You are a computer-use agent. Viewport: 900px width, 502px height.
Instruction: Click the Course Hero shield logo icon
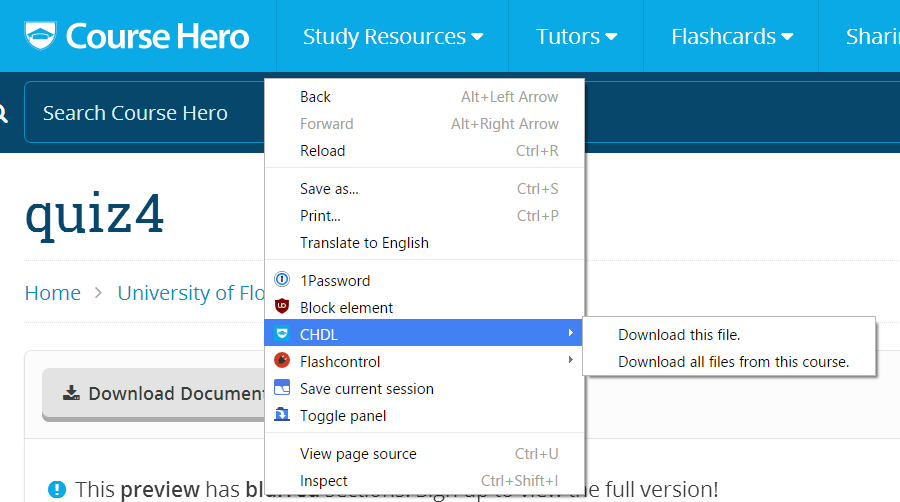coord(40,36)
